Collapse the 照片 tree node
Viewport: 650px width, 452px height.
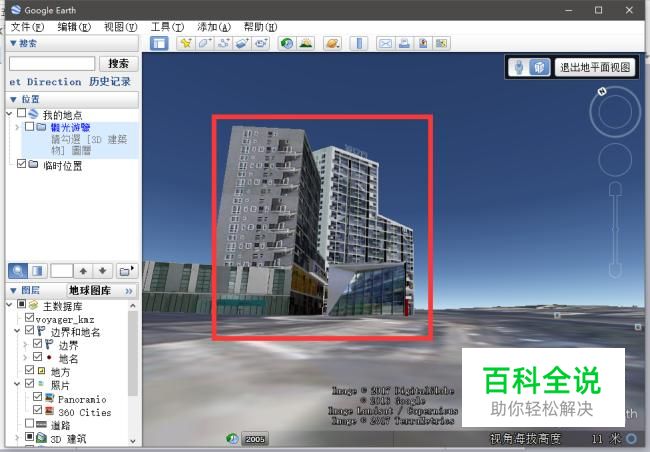(17, 384)
